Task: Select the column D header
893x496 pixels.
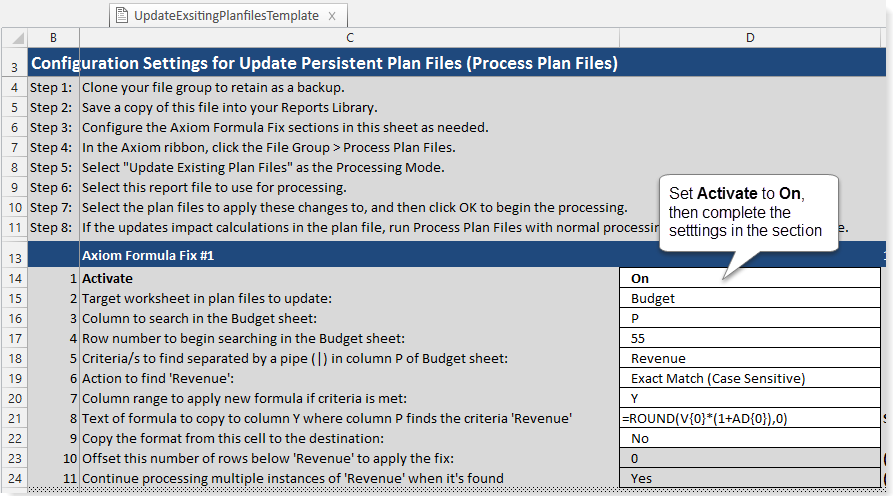Action: pos(750,38)
